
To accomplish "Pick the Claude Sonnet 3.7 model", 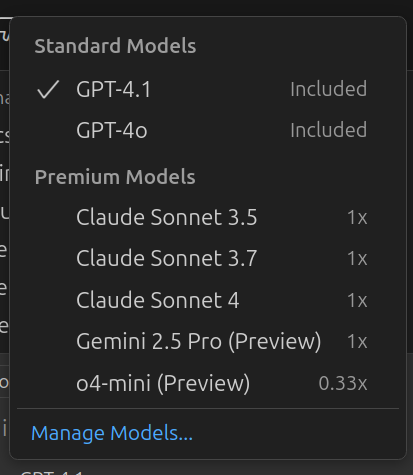I will 208,258.
